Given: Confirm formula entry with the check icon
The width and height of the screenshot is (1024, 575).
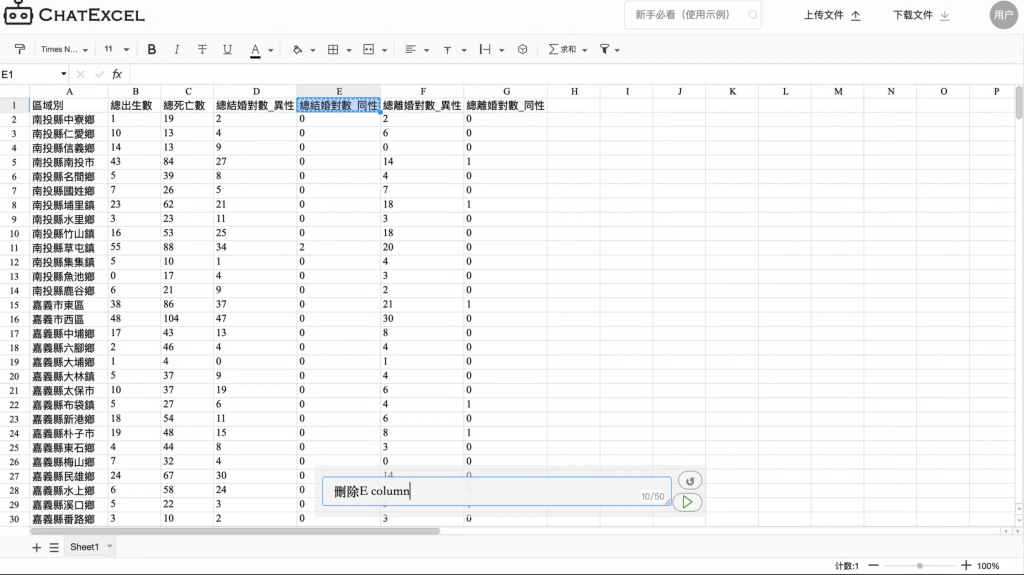Looking at the screenshot, I should 99,74.
